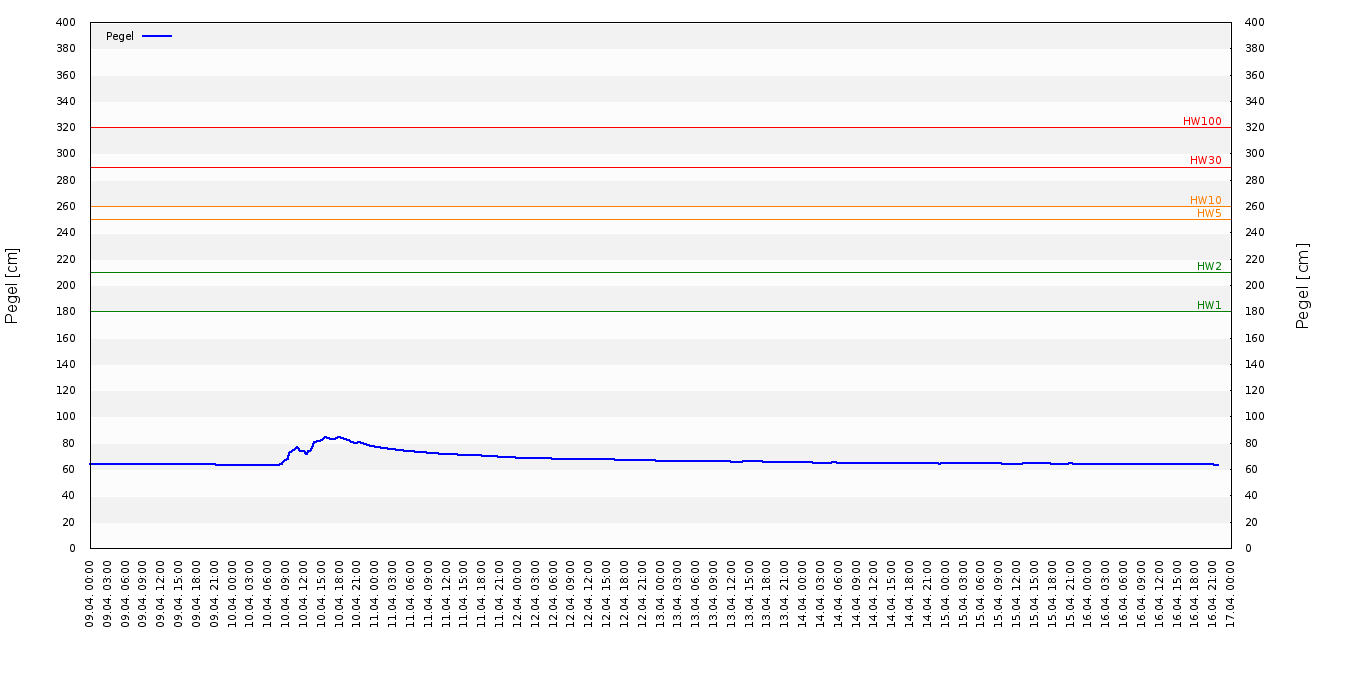This screenshot has width=1350, height=700.
Task: Click the 400 tick on left axis
Action: 65,22
